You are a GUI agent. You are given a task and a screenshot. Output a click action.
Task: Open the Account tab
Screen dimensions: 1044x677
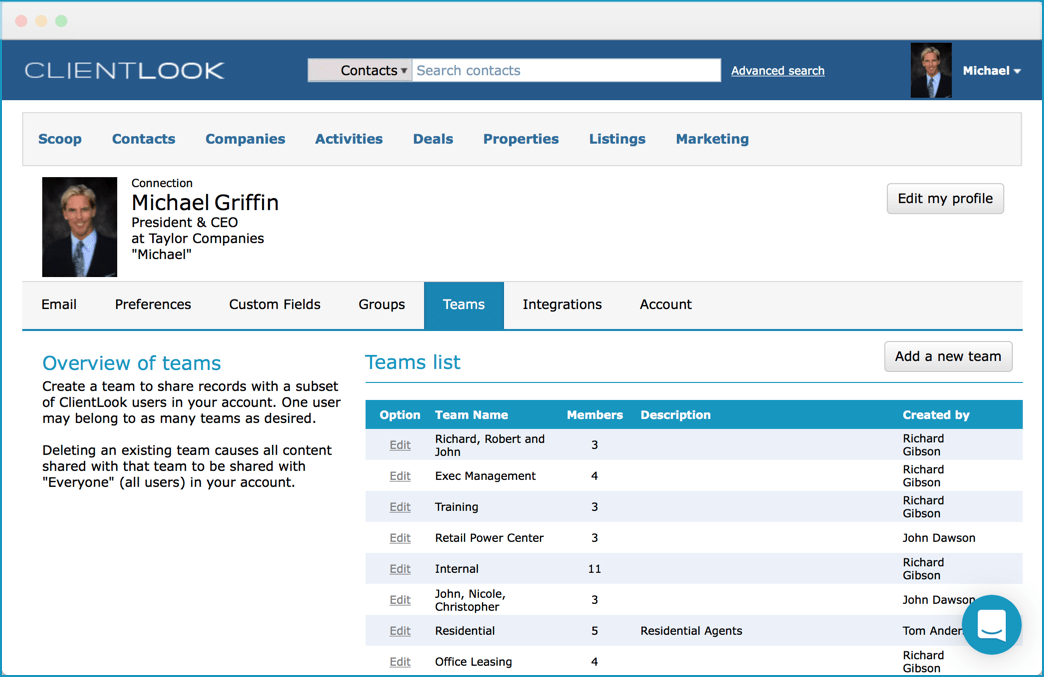click(665, 304)
